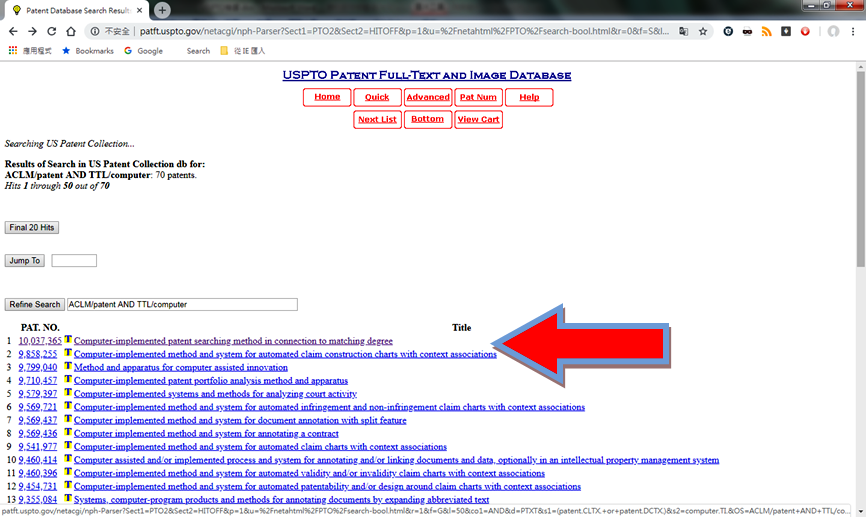Open View Cart

tap(478, 119)
